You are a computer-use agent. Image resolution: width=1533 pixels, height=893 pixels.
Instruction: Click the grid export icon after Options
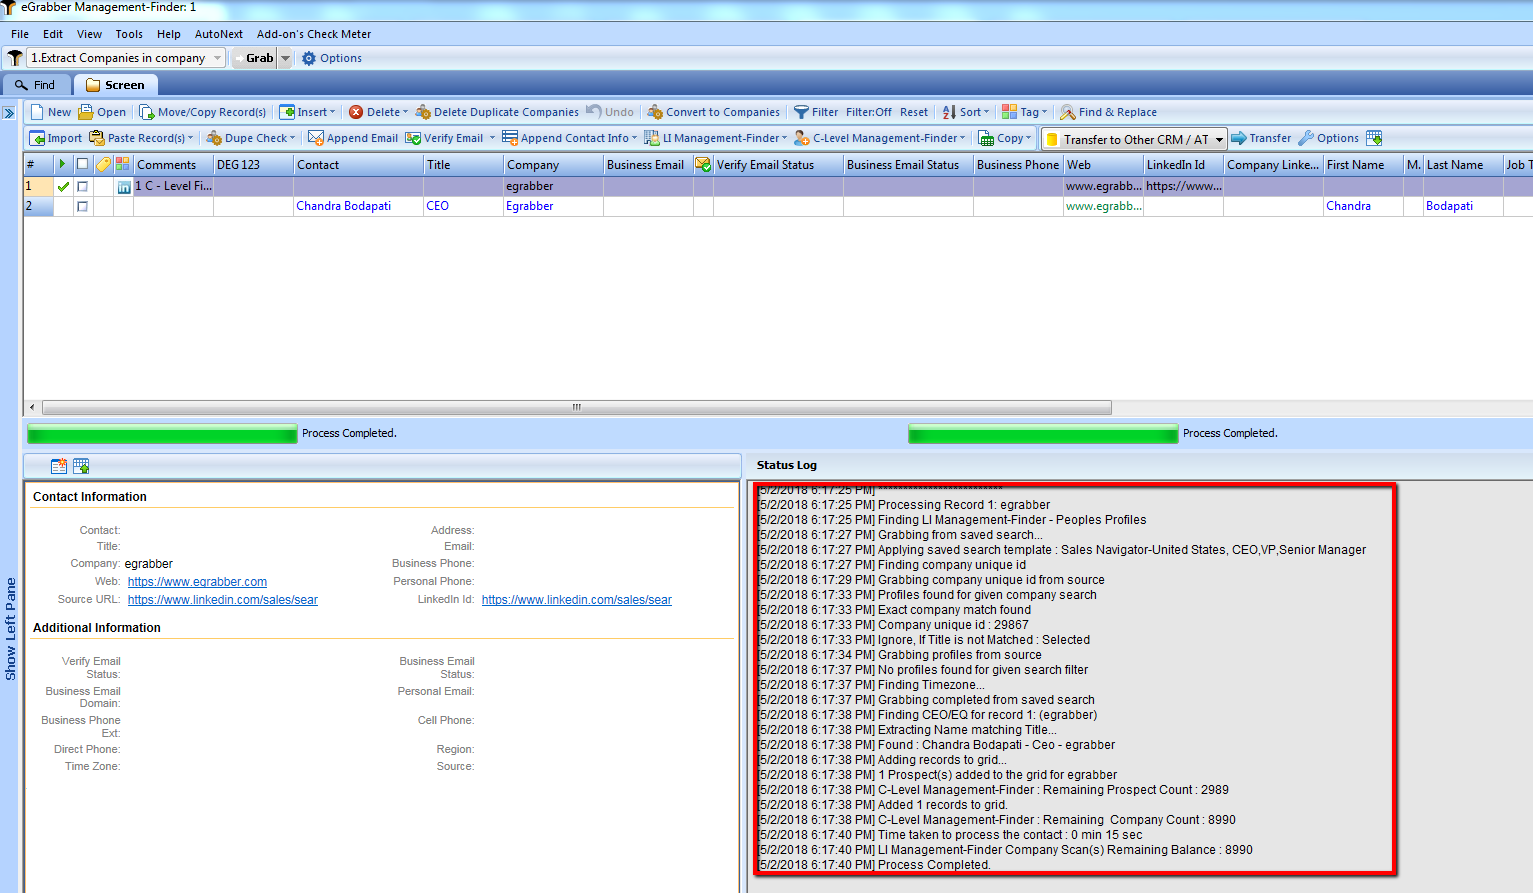(1374, 138)
